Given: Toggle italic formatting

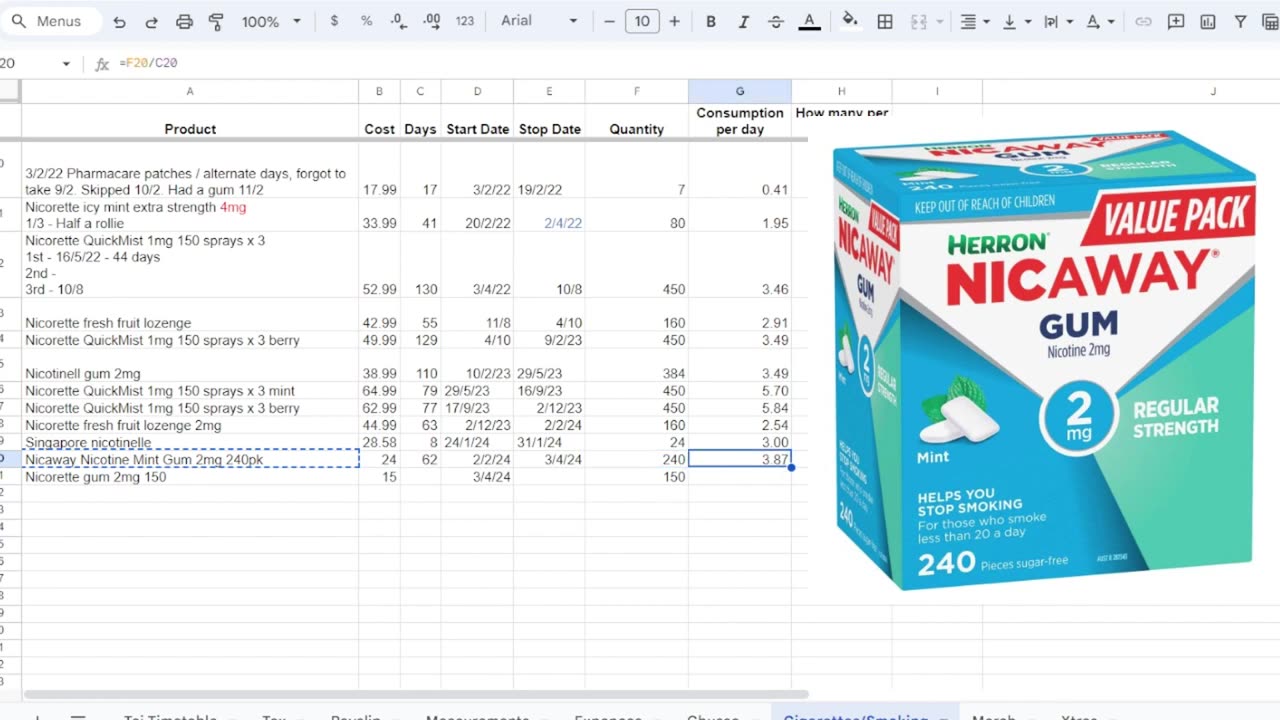Looking at the screenshot, I should pyautogui.click(x=743, y=21).
